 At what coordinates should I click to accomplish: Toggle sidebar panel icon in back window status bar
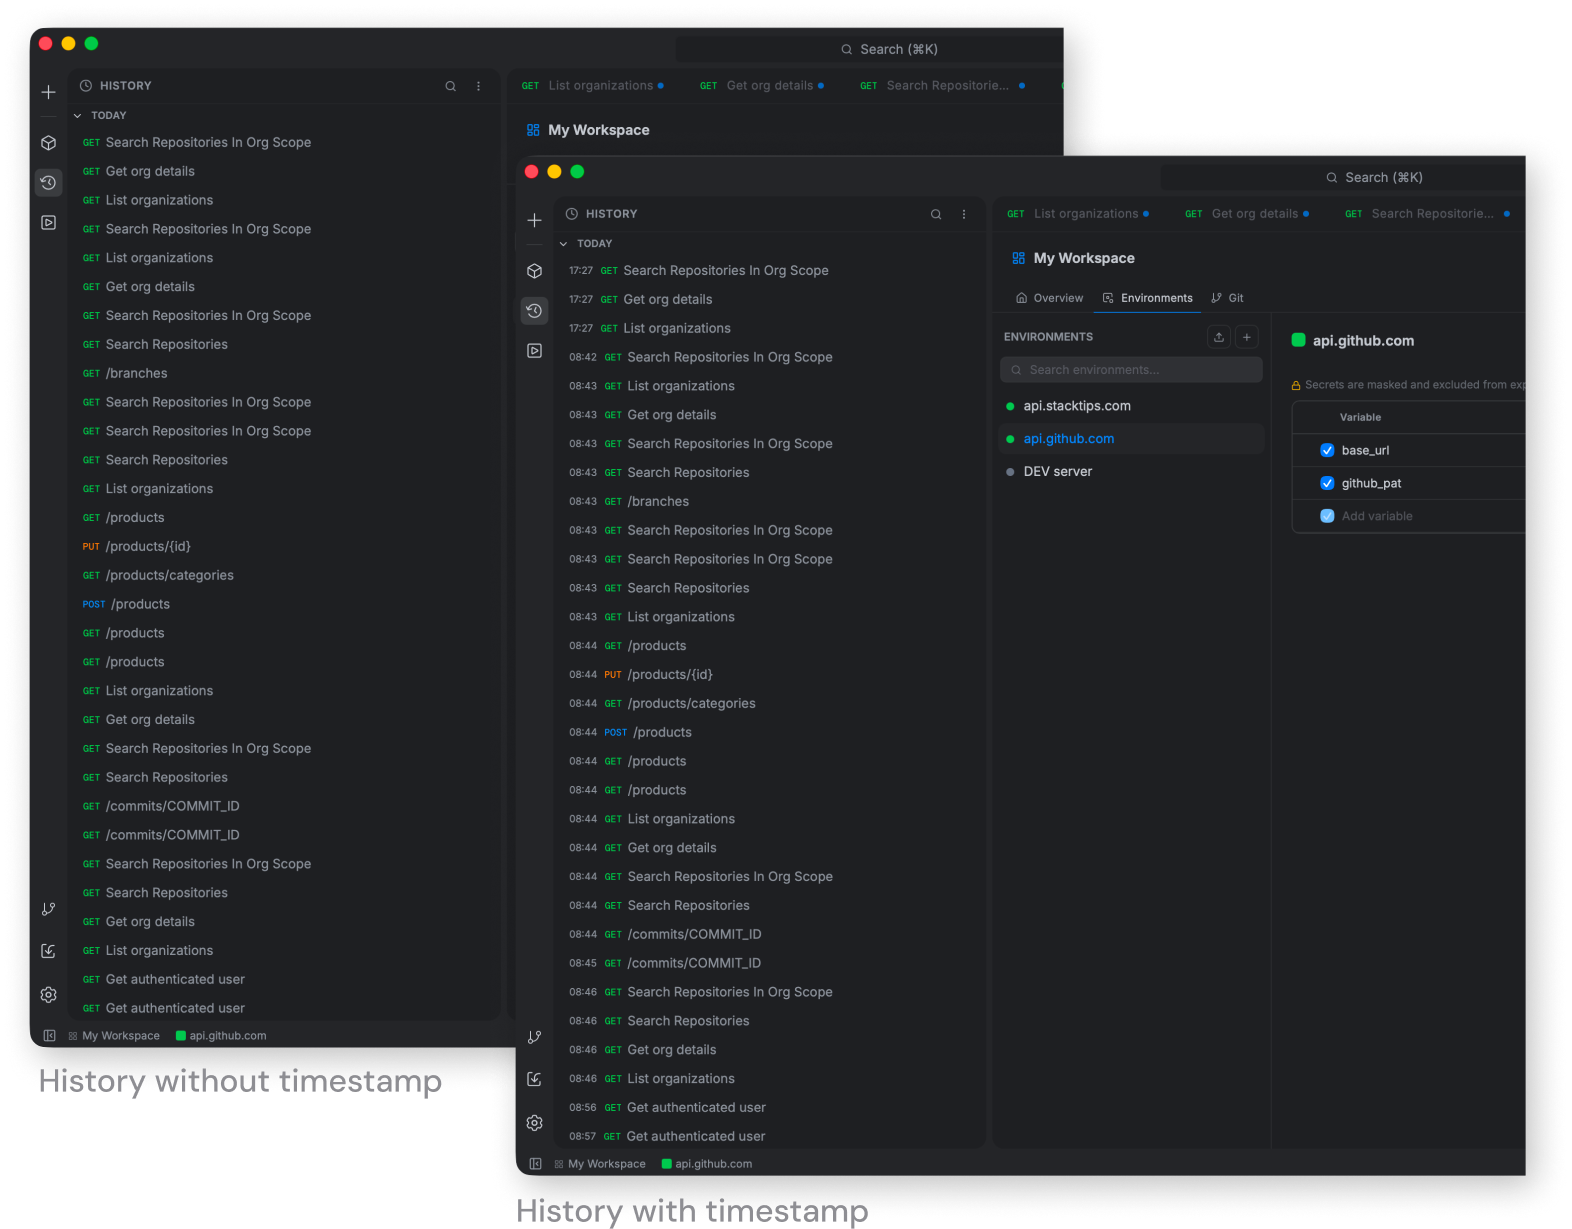pos(49,1036)
